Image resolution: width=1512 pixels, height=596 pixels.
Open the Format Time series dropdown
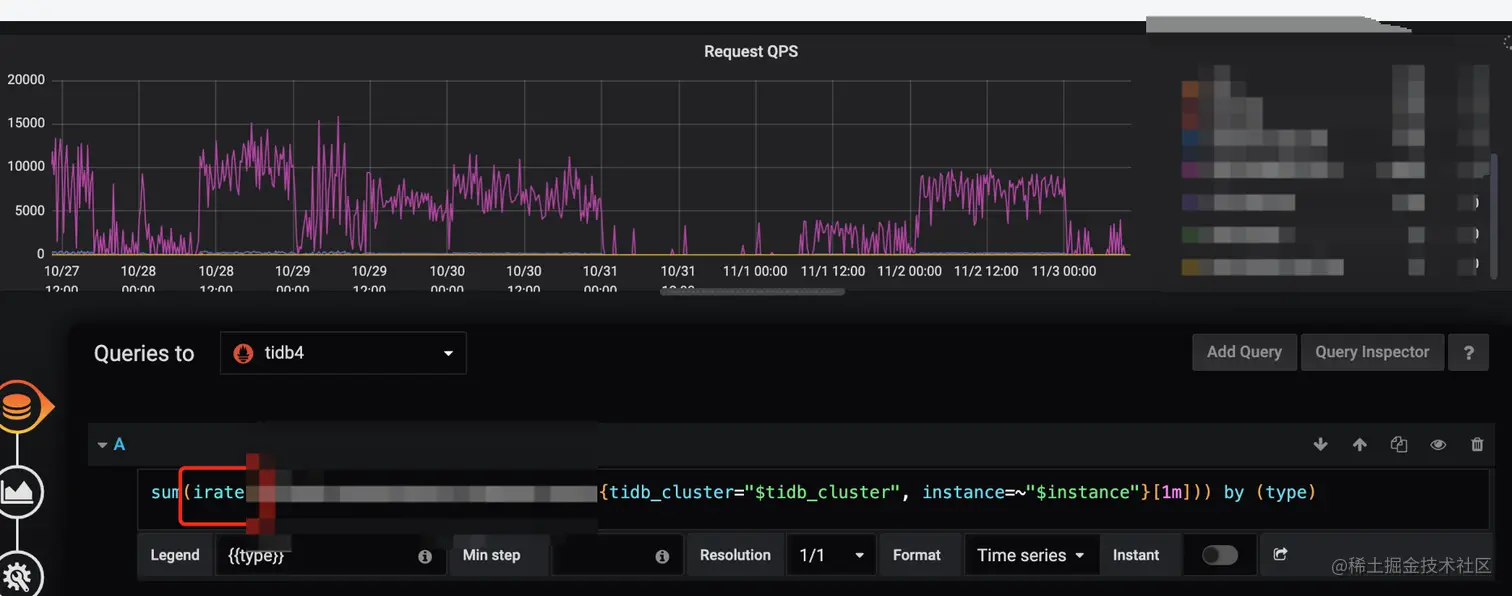(x=1031, y=555)
